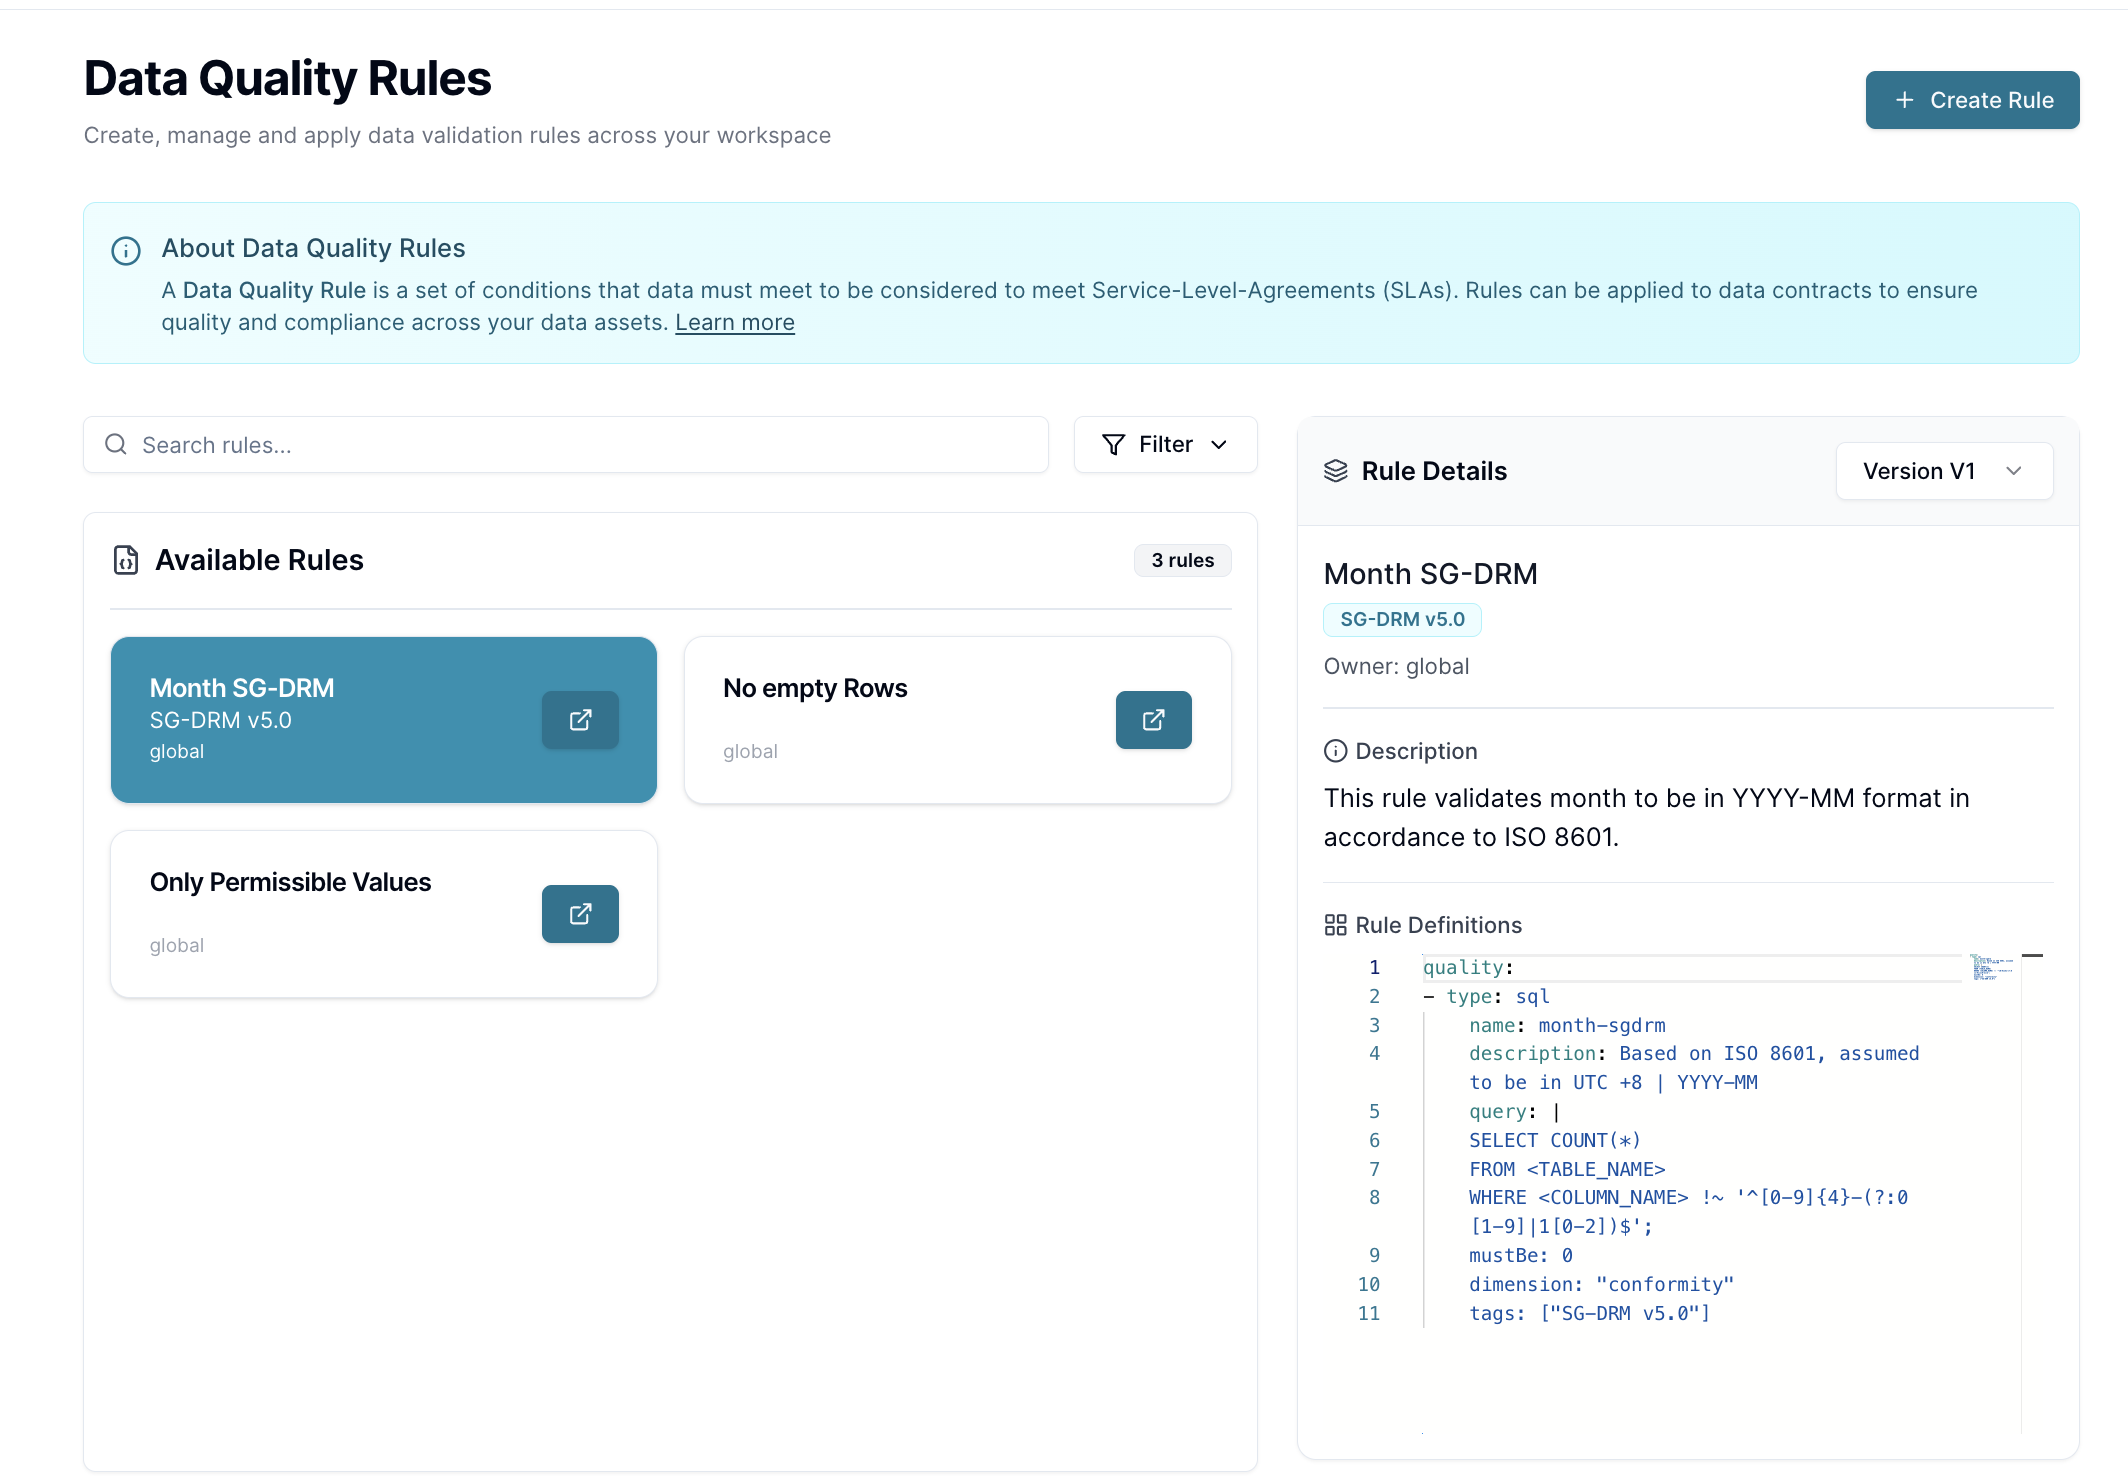Click the Create Rule button
This screenshot has height=1476, width=2128.
click(1972, 100)
